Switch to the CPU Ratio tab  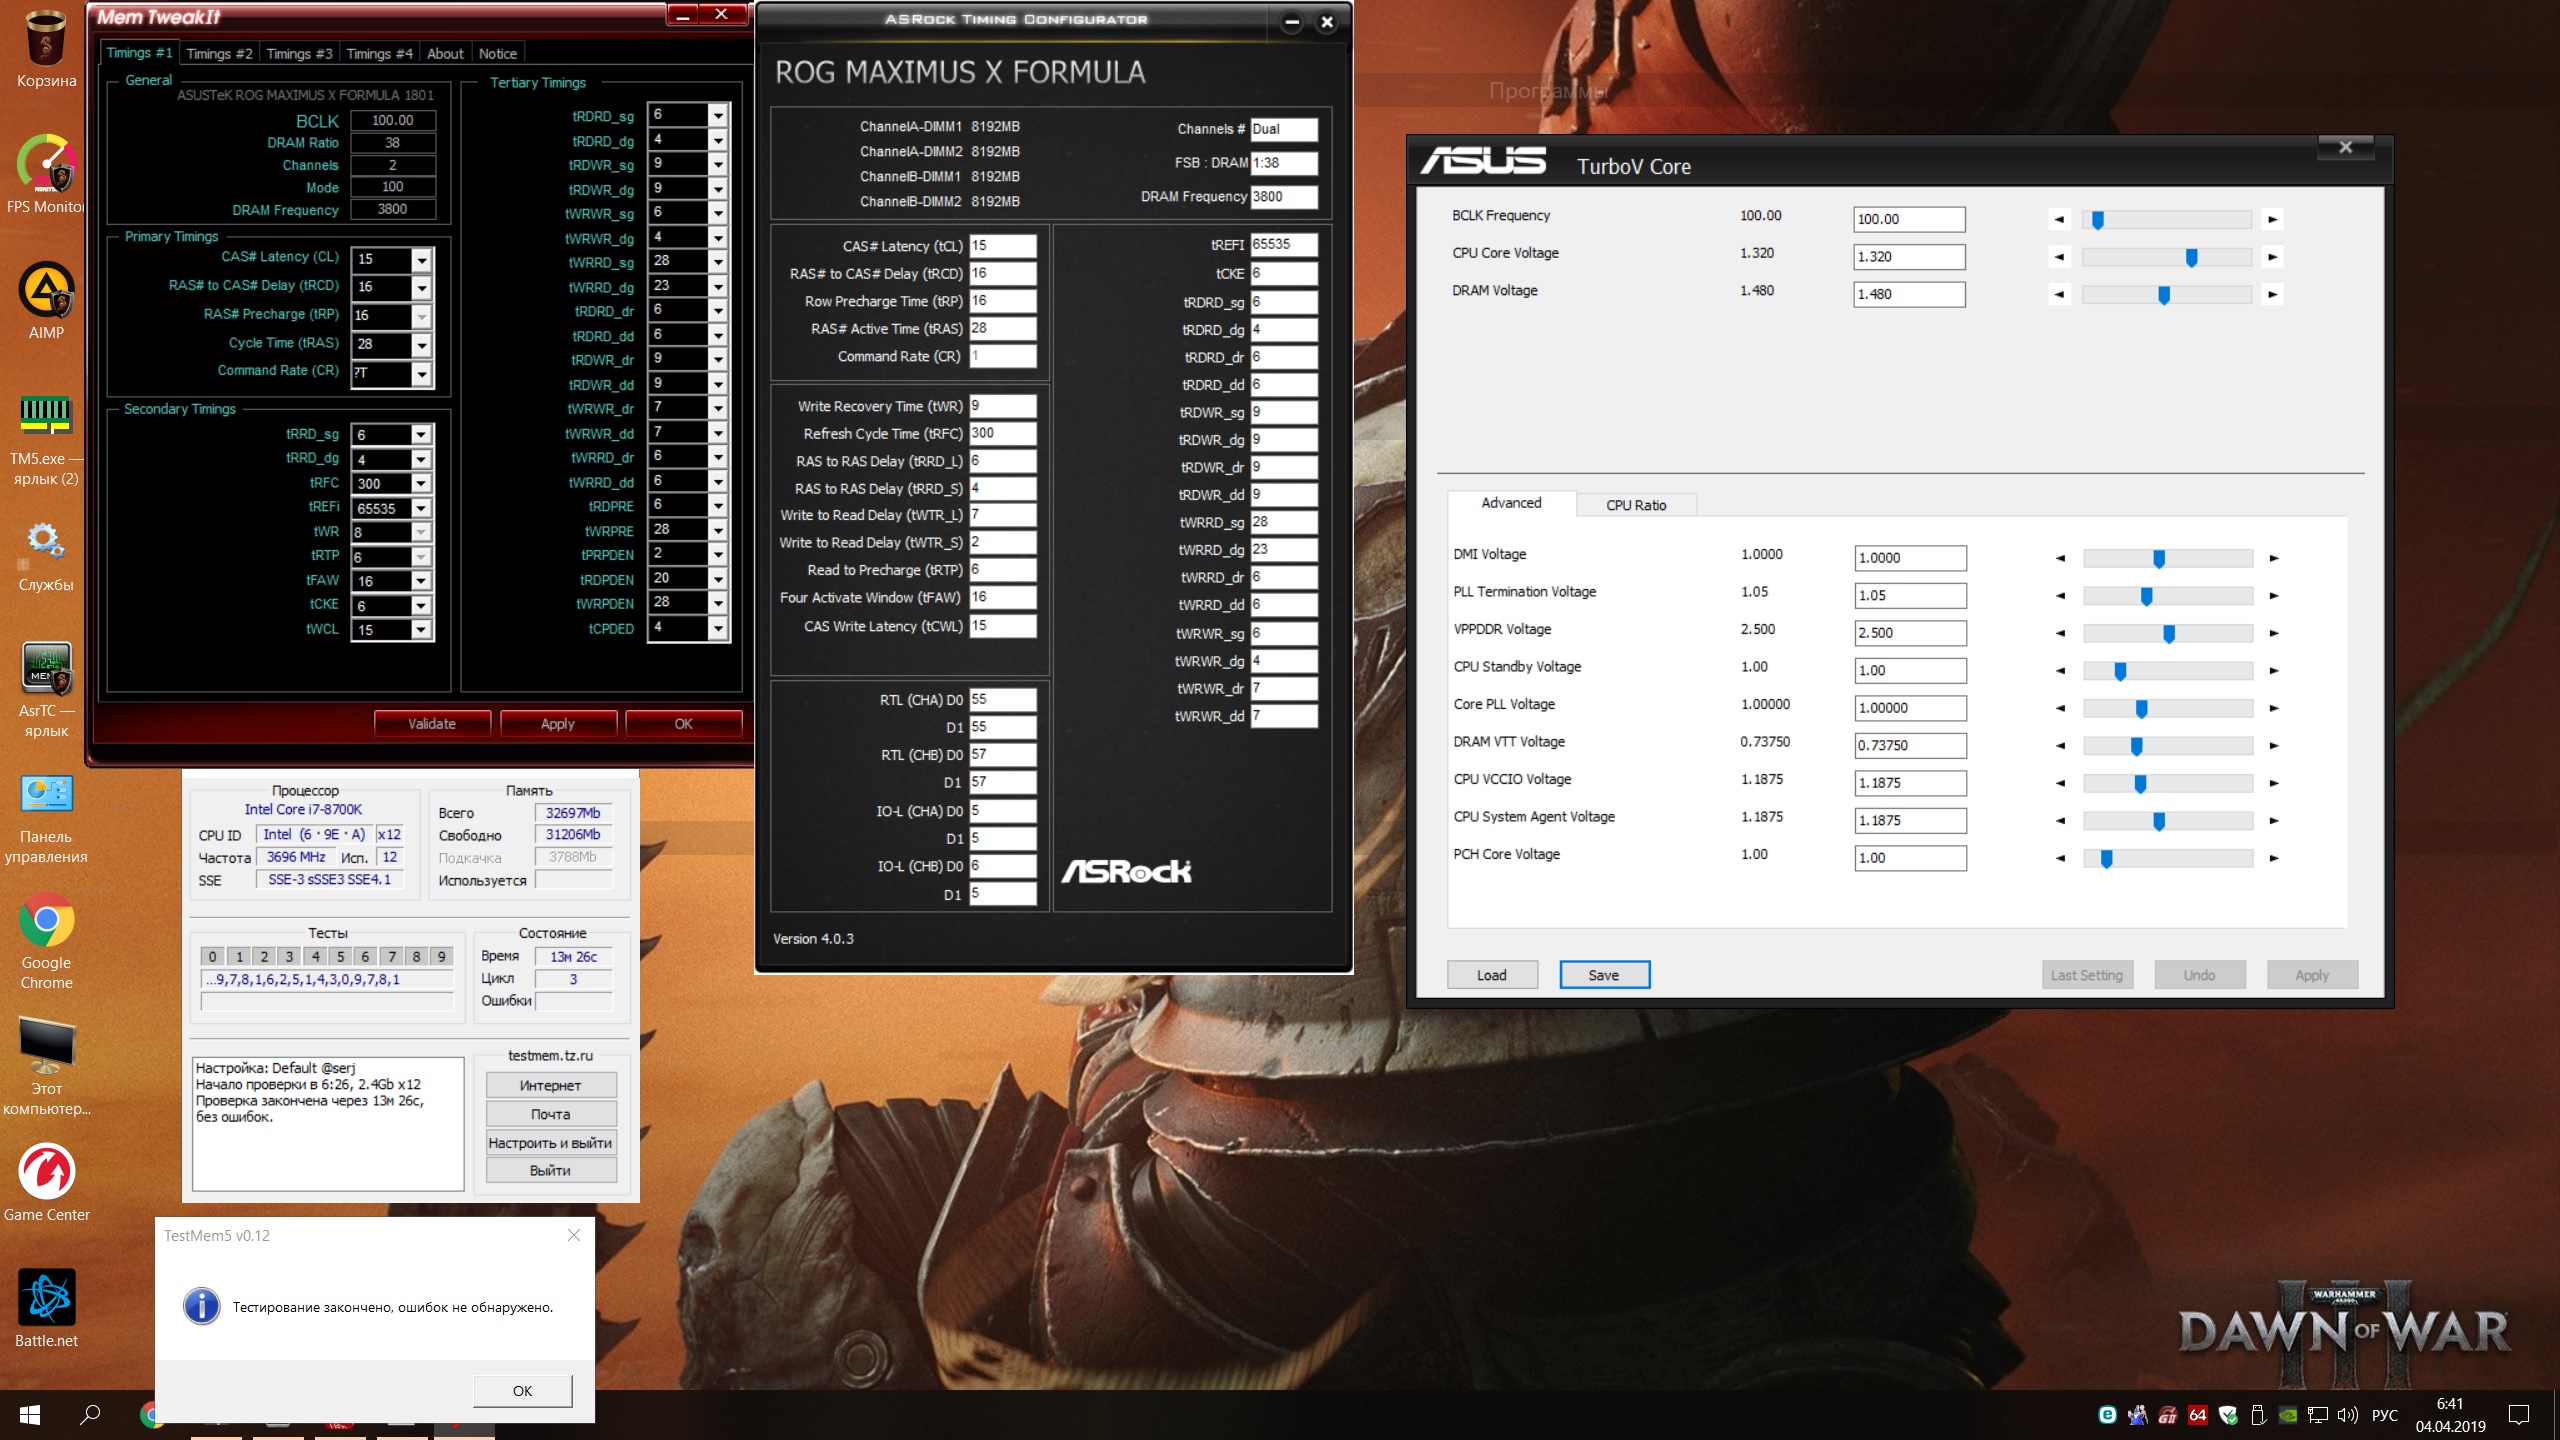1636,505
